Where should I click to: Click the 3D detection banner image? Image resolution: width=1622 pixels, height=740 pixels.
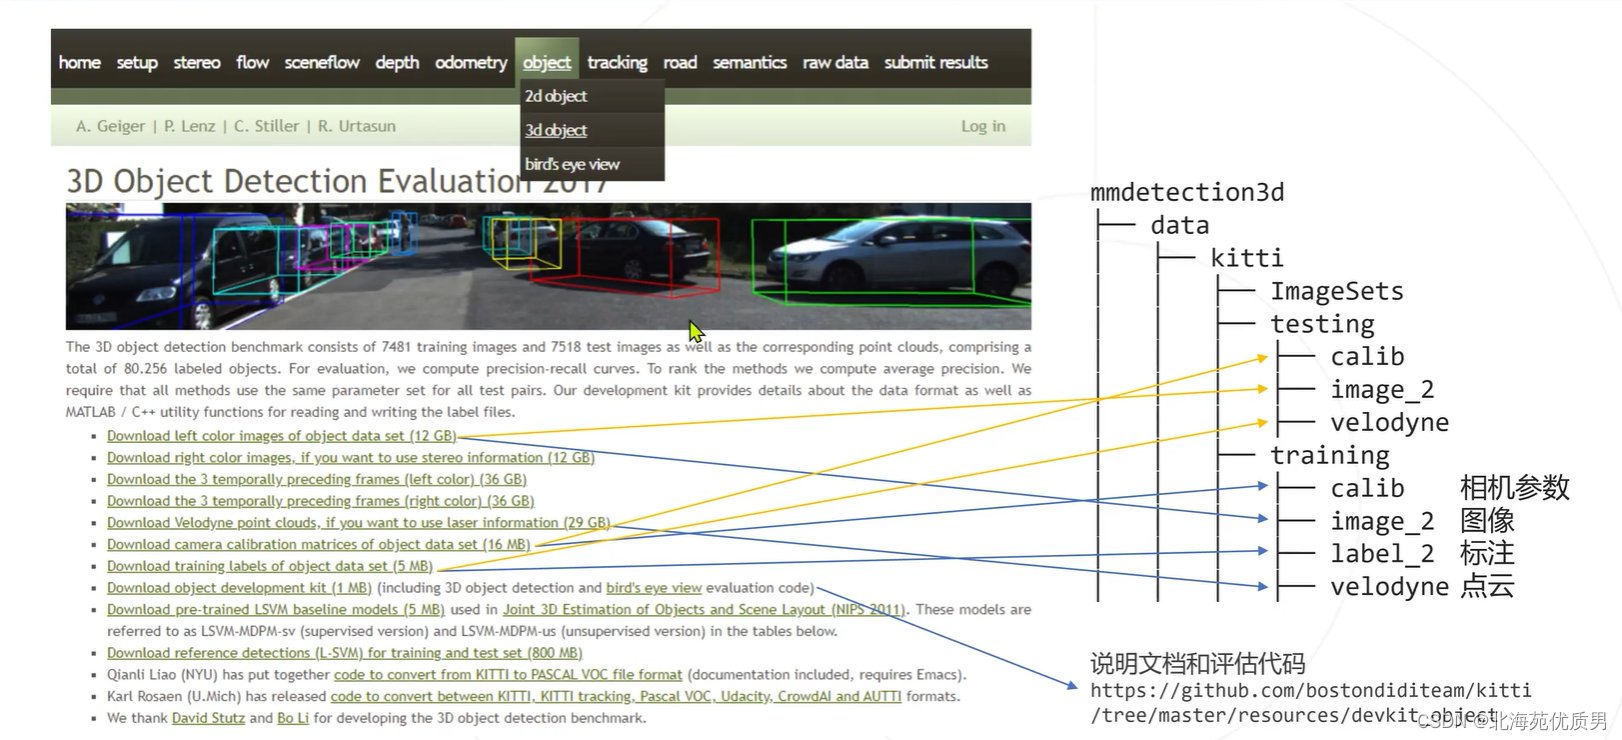tap(548, 266)
